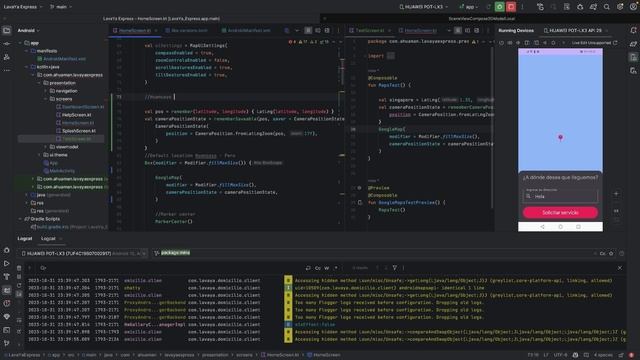Open the Android project view dropdown
640x360 pixels.
pyautogui.click(x=29, y=30)
